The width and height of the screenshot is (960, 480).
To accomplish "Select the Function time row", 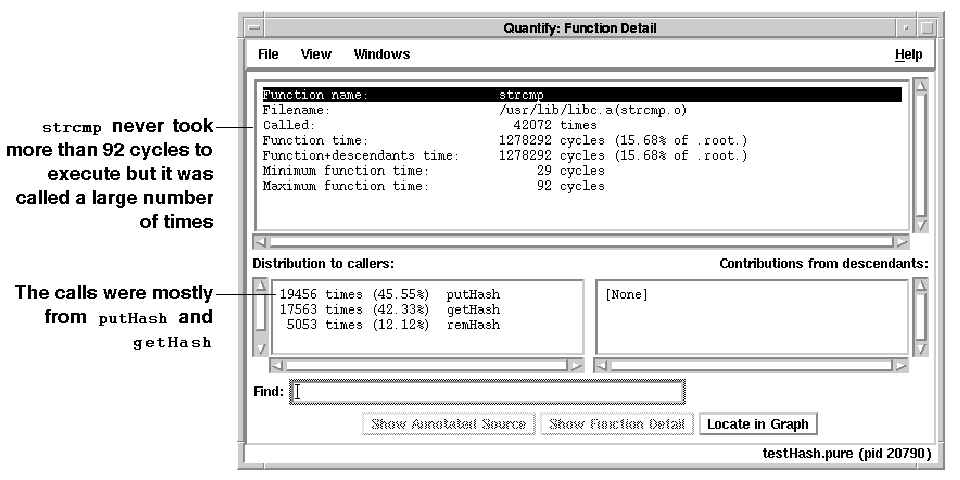I will (582, 140).
